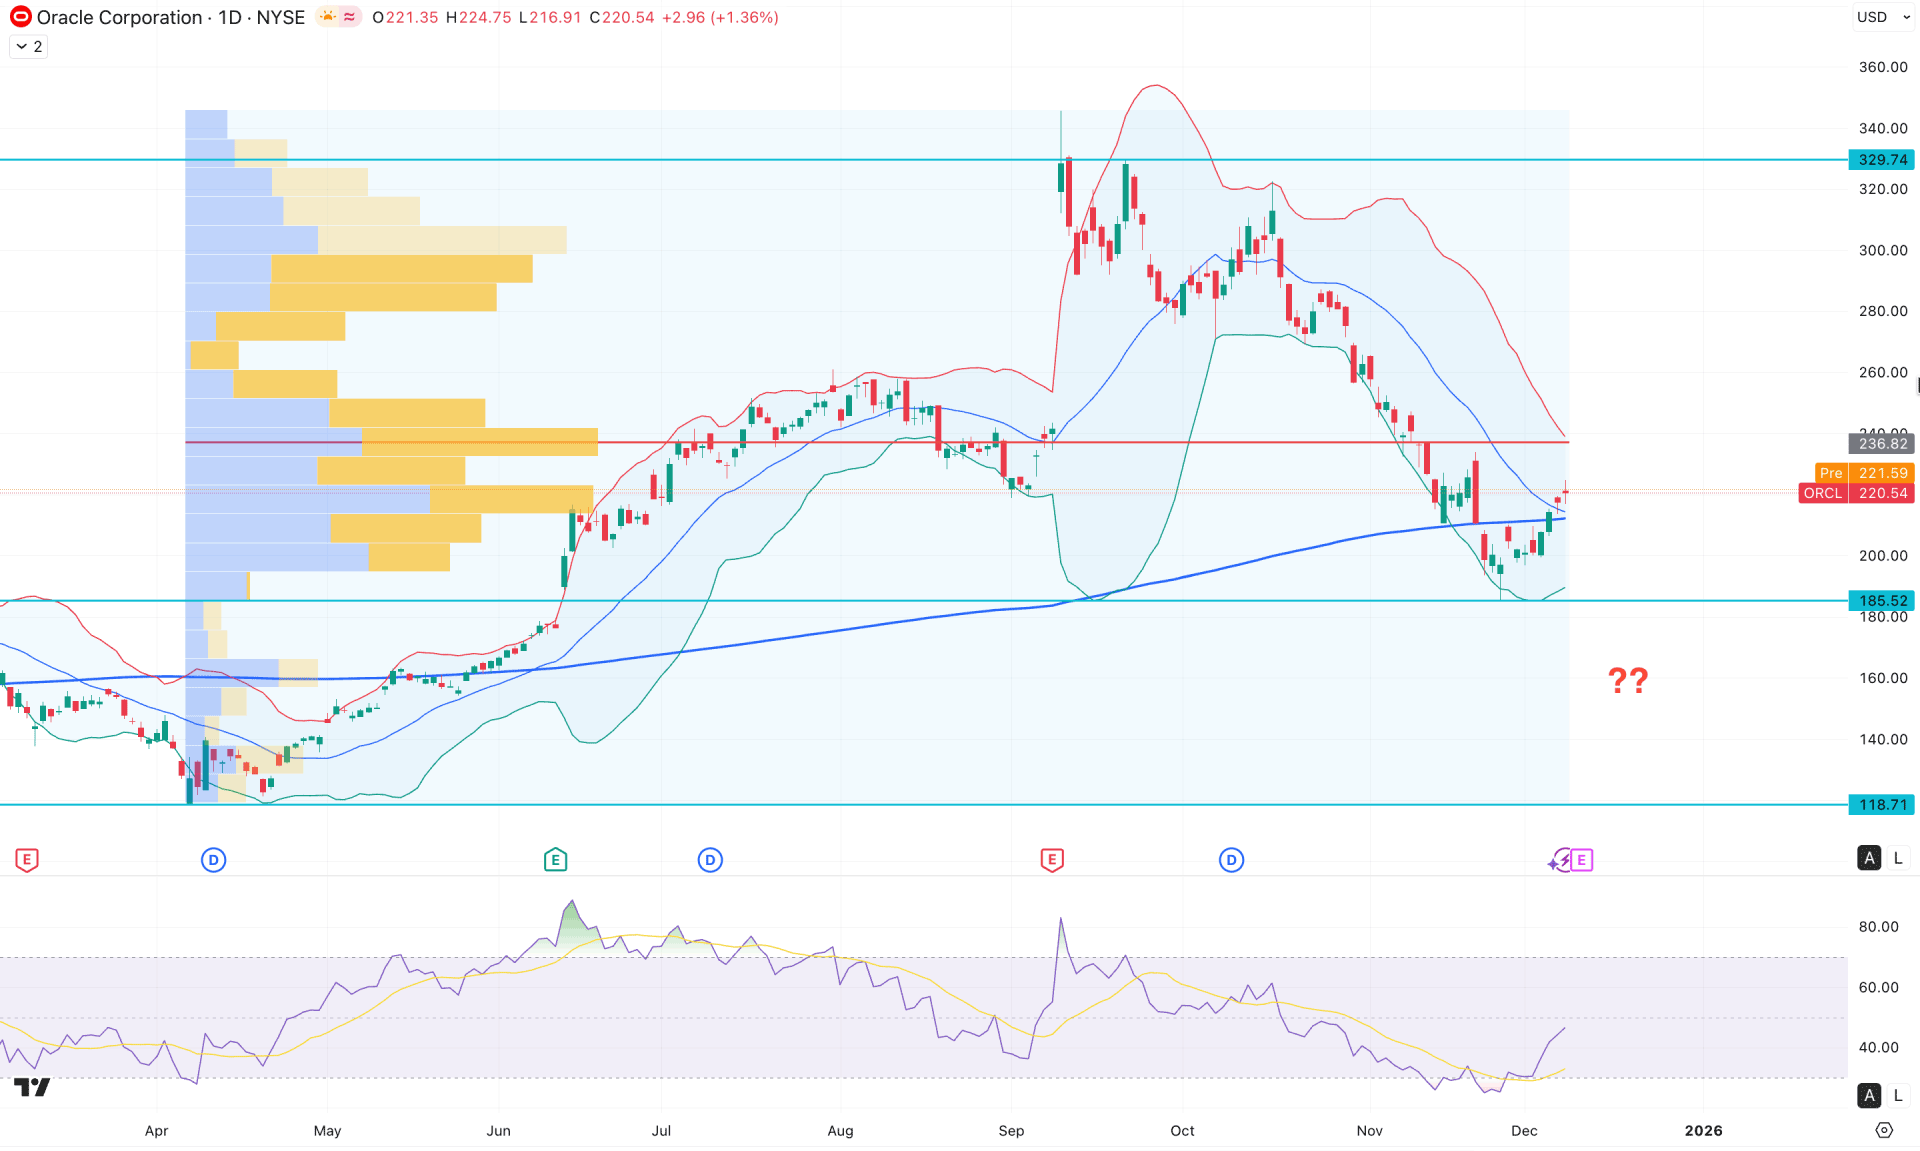Click the NYSE exchange label in the title

click(x=281, y=17)
